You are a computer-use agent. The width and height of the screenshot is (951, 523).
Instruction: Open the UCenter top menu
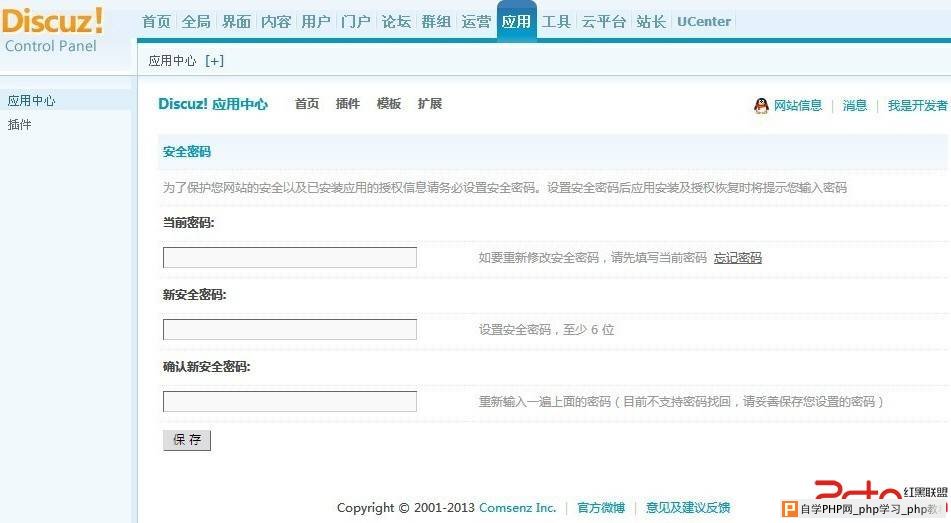tap(704, 22)
